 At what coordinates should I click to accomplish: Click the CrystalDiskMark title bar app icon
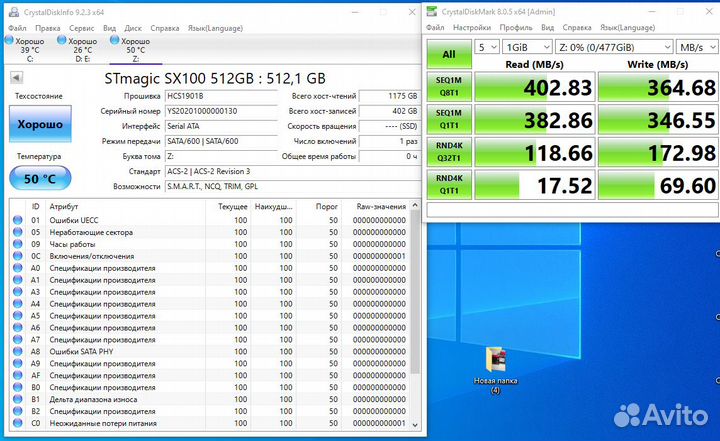432,11
